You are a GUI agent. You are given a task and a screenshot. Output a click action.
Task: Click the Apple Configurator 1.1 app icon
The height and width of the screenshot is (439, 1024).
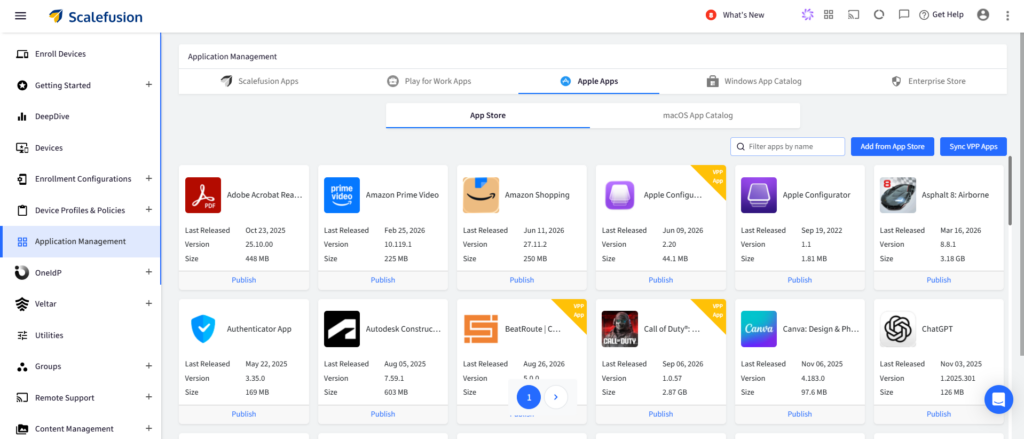[759, 195]
